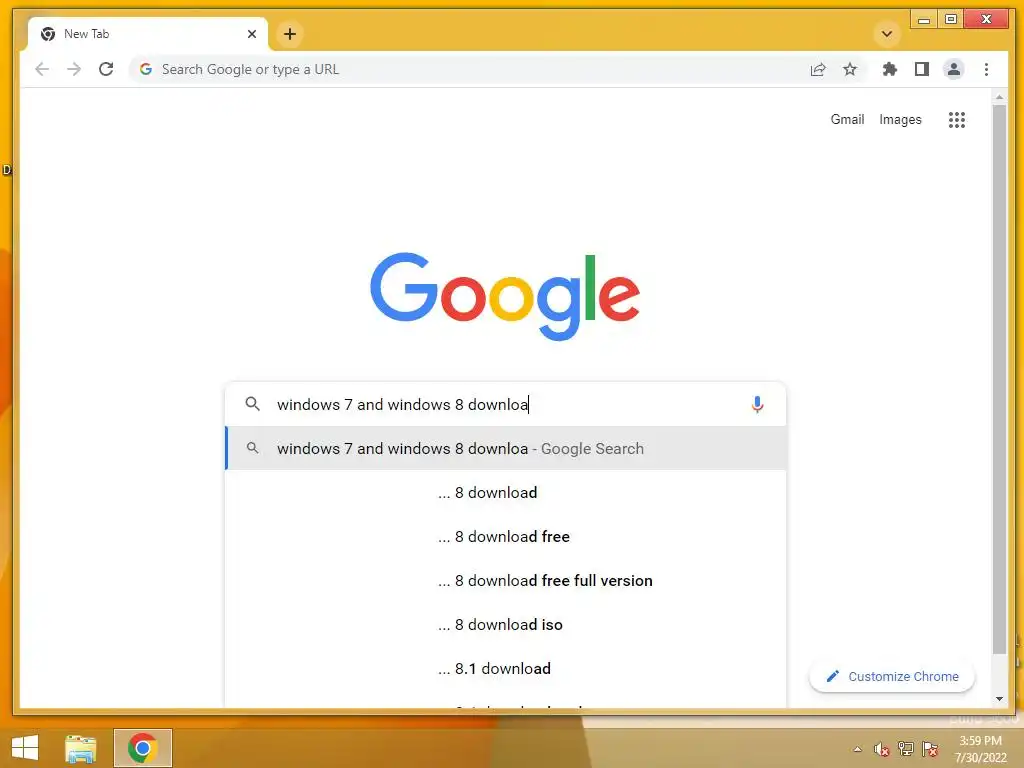This screenshot has height=768, width=1024.
Task: Click the browser back arrow
Action: pyautogui.click(x=42, y=69)
